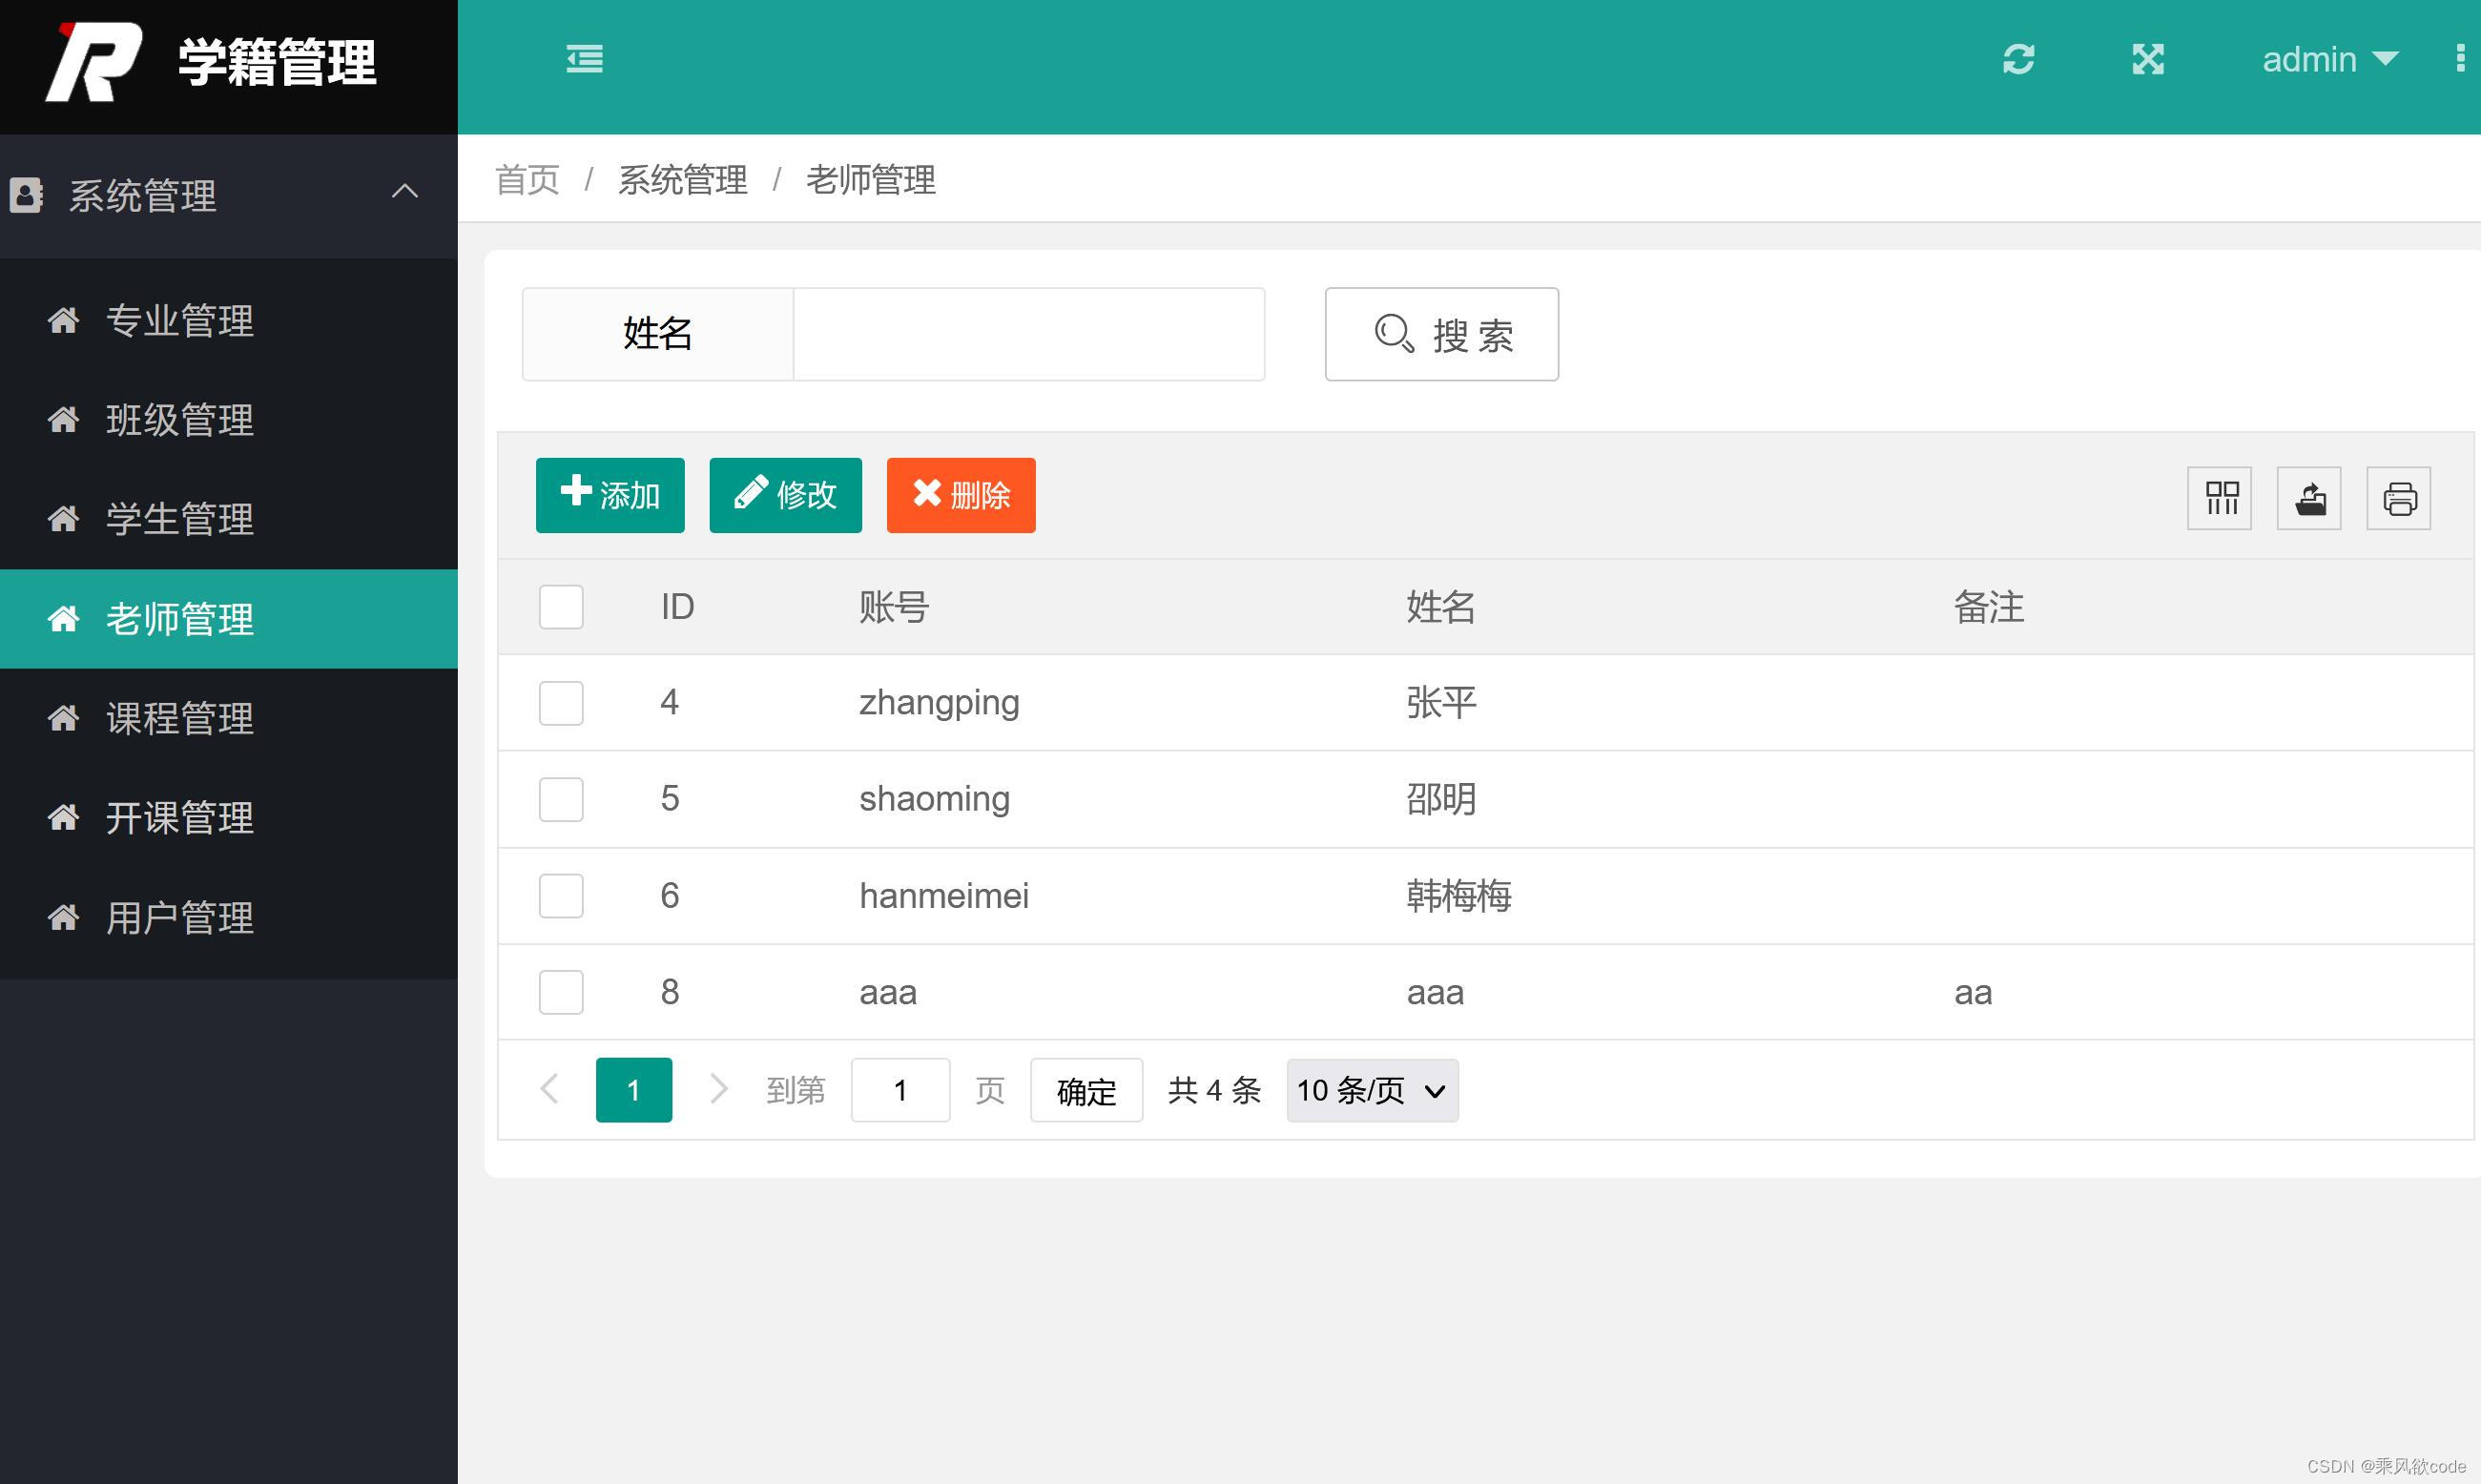Image resolution: width=2481 pixels, height=1484 pixels.
Task: Check the select-all checkbox in table header
Action: click(560, 606)
